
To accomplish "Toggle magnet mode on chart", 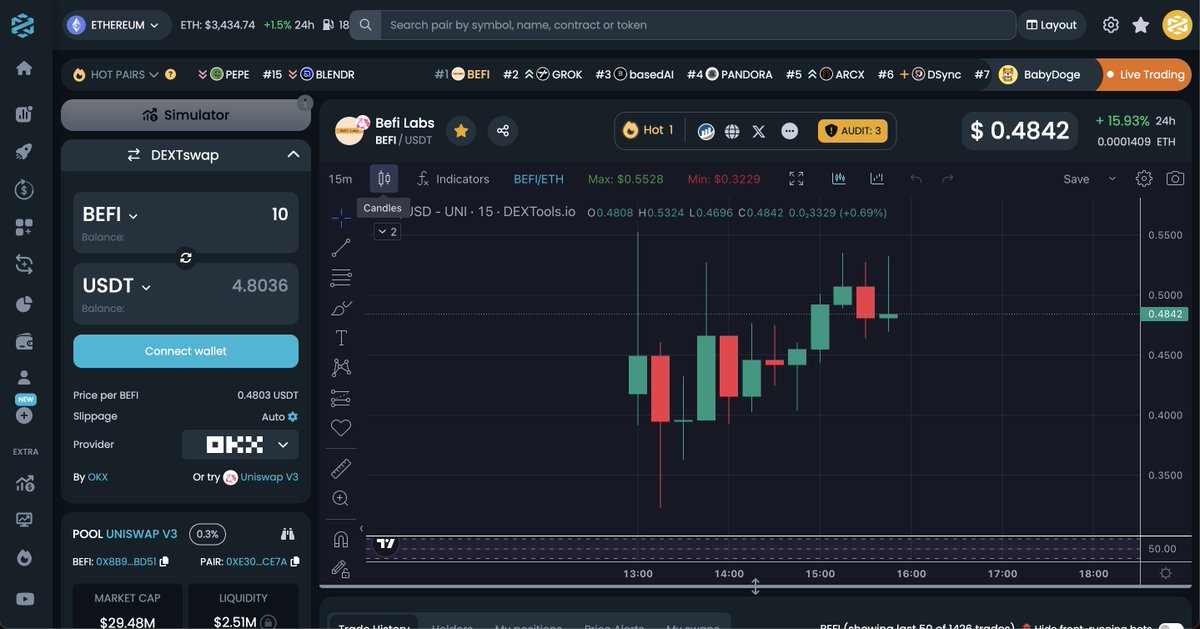I will coord(341,539).
